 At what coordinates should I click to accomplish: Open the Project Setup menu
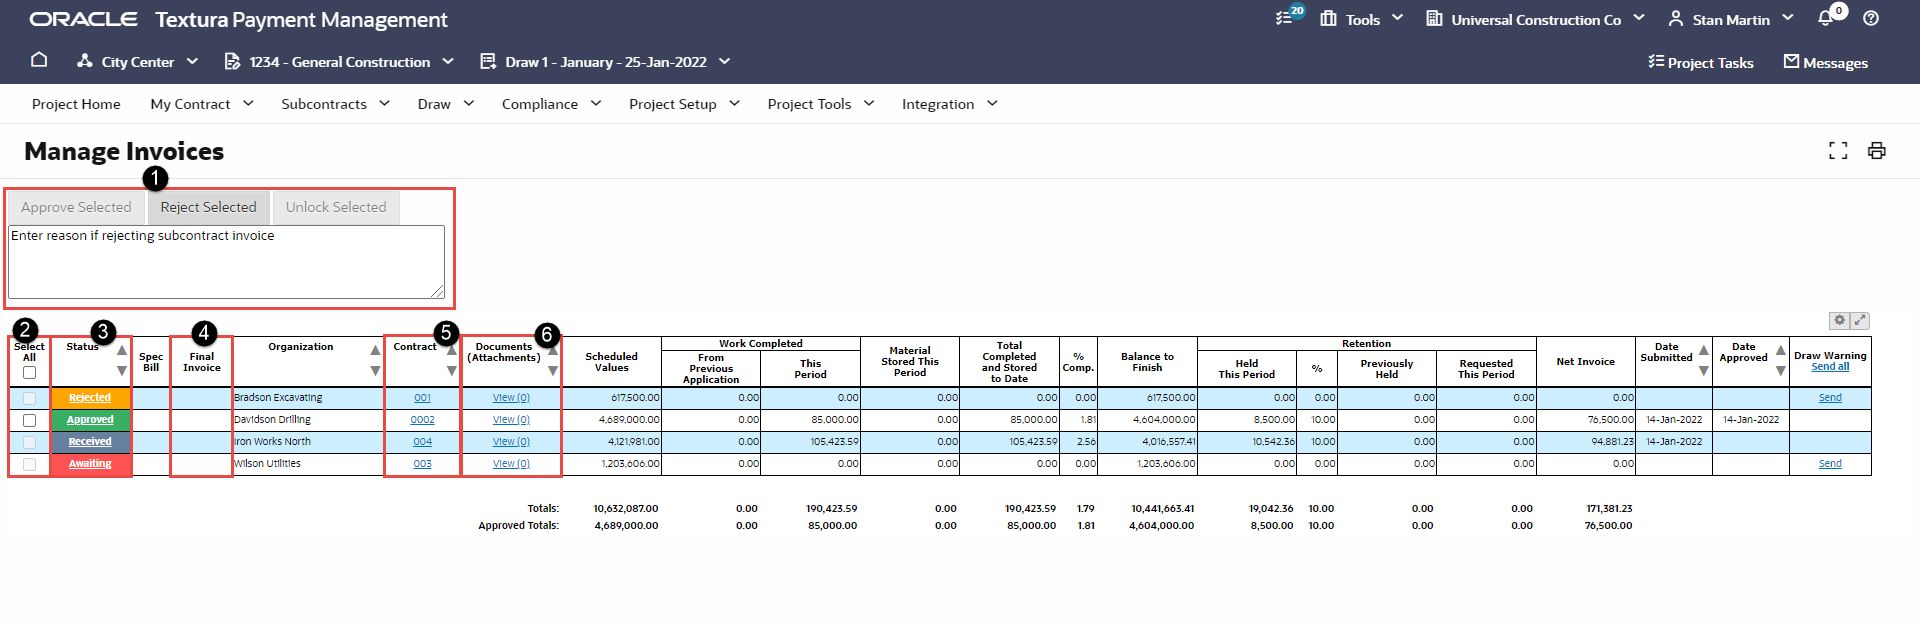(685, 104)
